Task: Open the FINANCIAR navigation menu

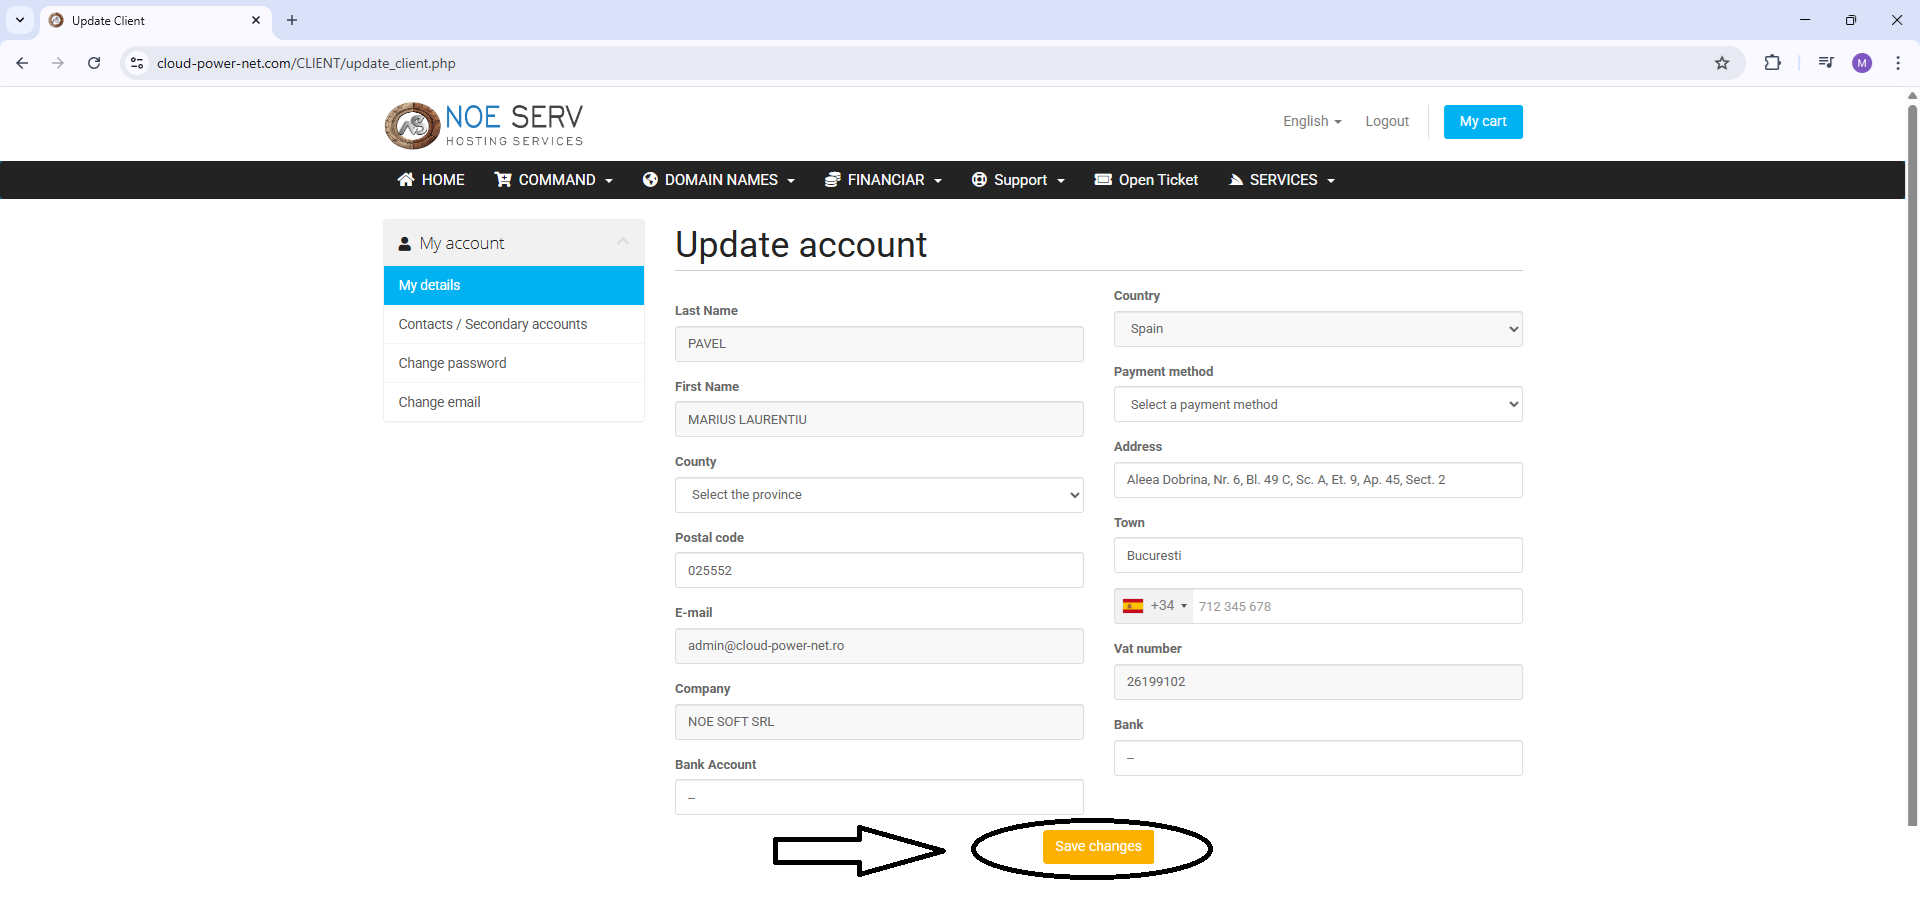Action: click(x=884, y=180)
